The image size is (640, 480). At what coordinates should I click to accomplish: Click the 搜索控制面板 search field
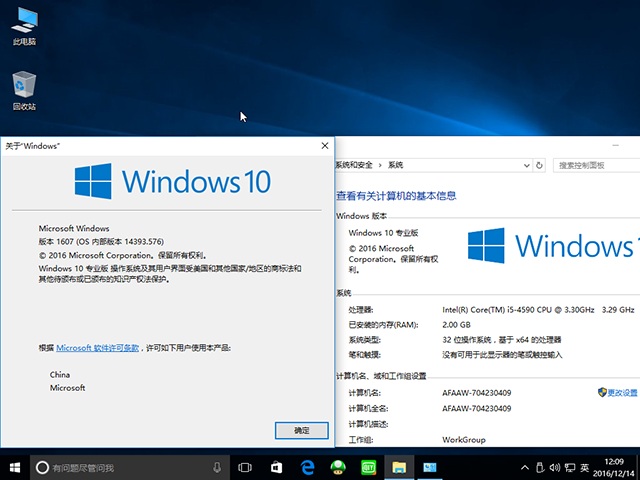(x=594, y=165)
